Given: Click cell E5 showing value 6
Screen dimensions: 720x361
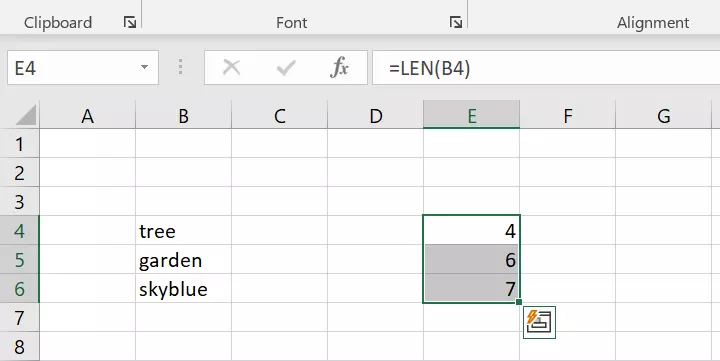Looking at the screenshot, I should [x=472, y=259].
